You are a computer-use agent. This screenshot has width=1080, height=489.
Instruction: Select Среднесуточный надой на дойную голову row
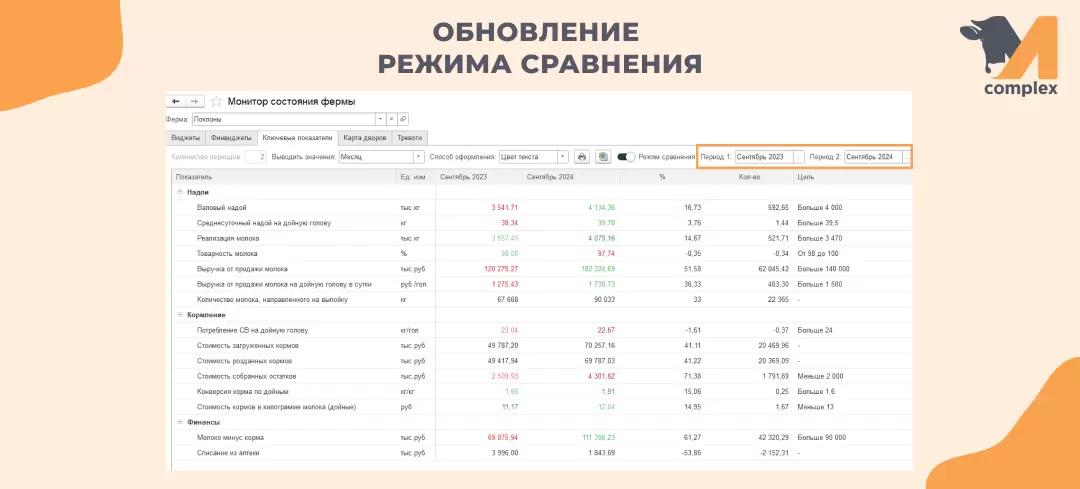click(542, 223)
